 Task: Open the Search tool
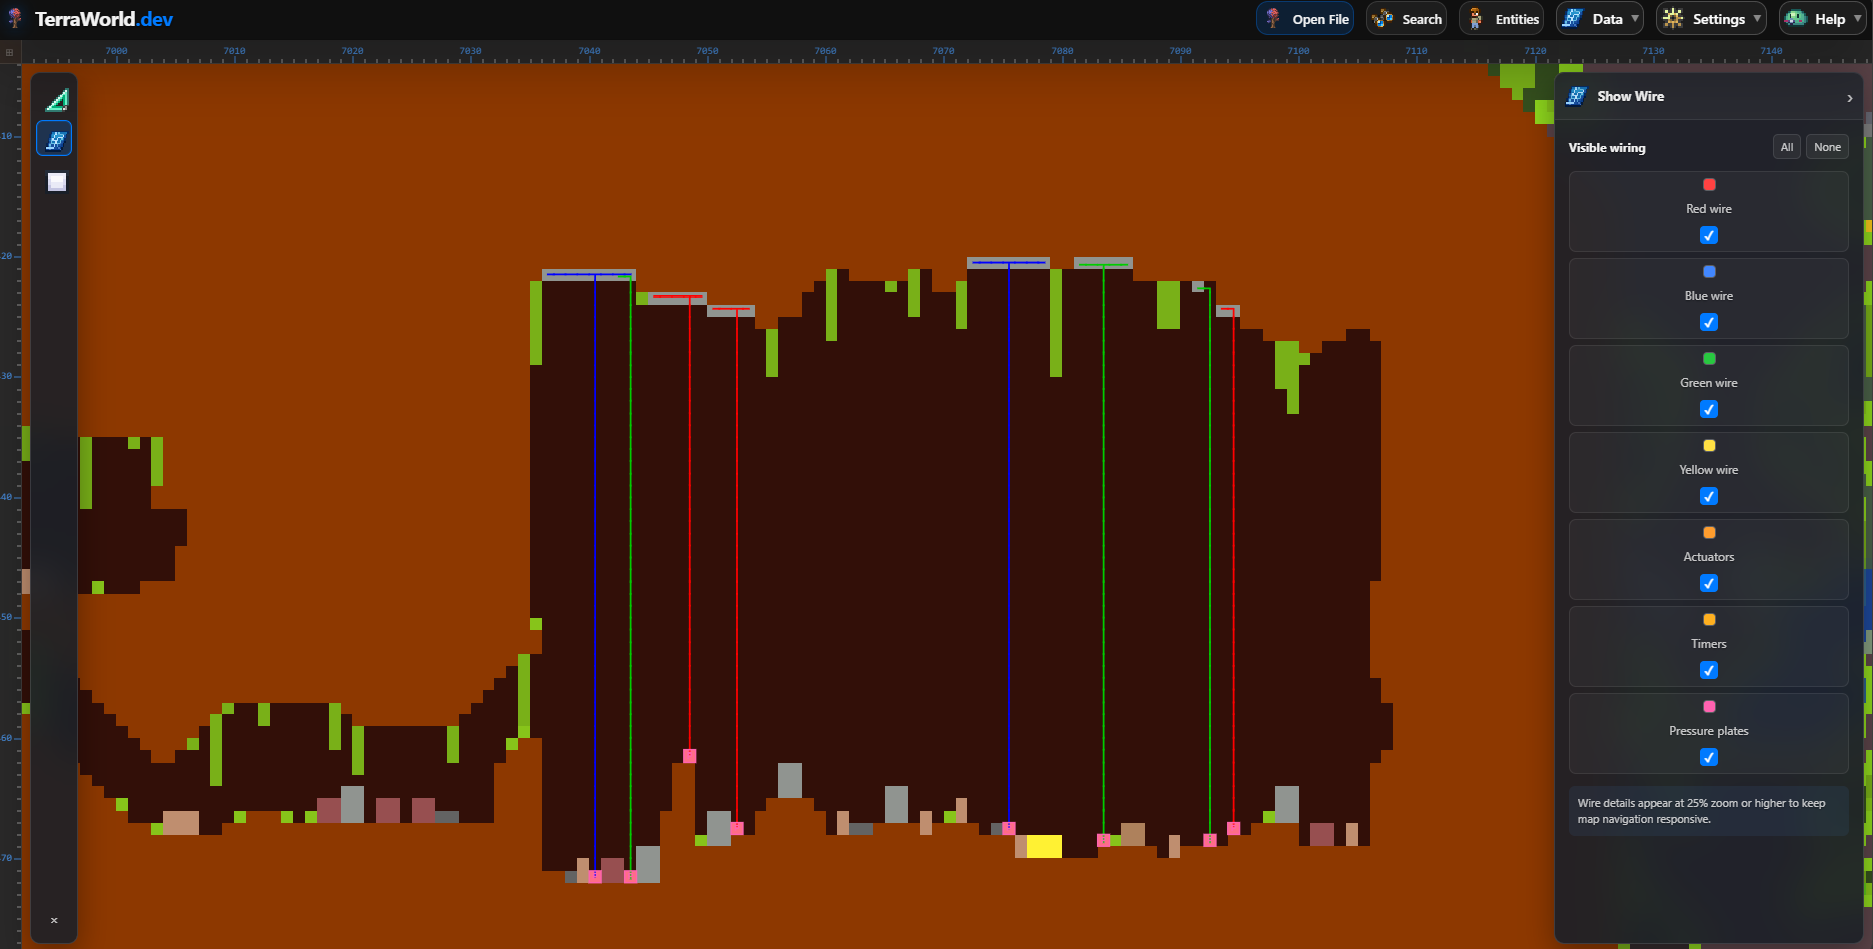click(x=1406, y=19)
